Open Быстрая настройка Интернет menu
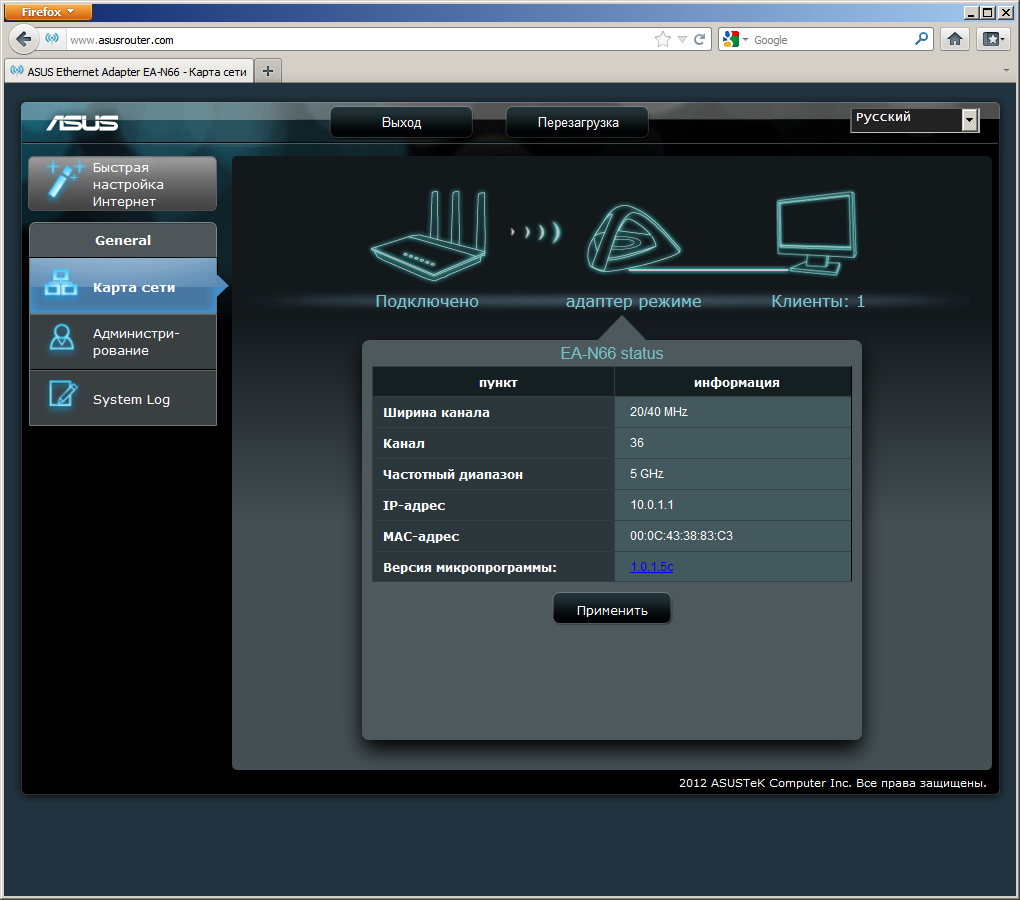This screenshot has width=1020, height=900. tap(122, 183)
